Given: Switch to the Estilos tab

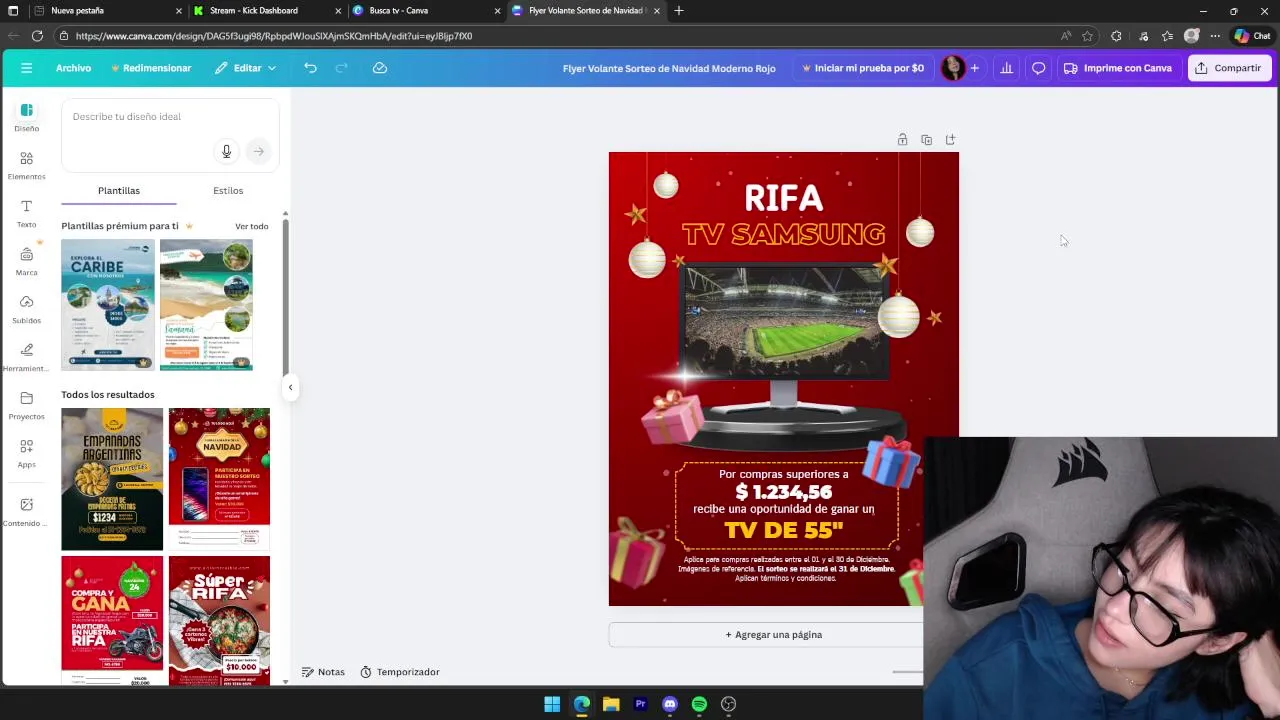Looking at the screenshot, I should [x=228, y=190].
